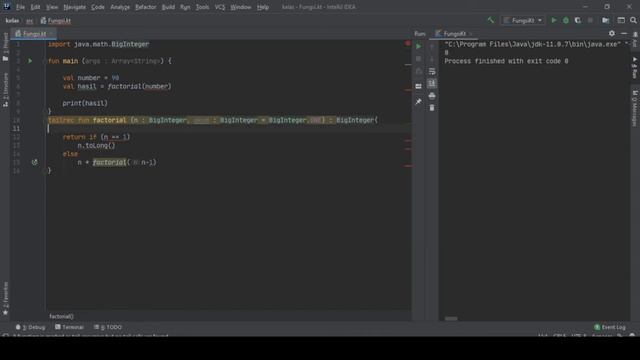
Task: Open the Refactor menu
Action: 146,7
